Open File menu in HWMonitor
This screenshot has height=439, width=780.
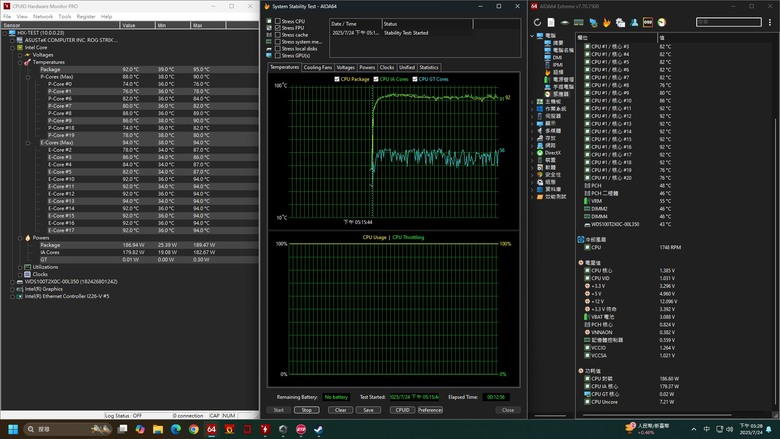(7, 16)
